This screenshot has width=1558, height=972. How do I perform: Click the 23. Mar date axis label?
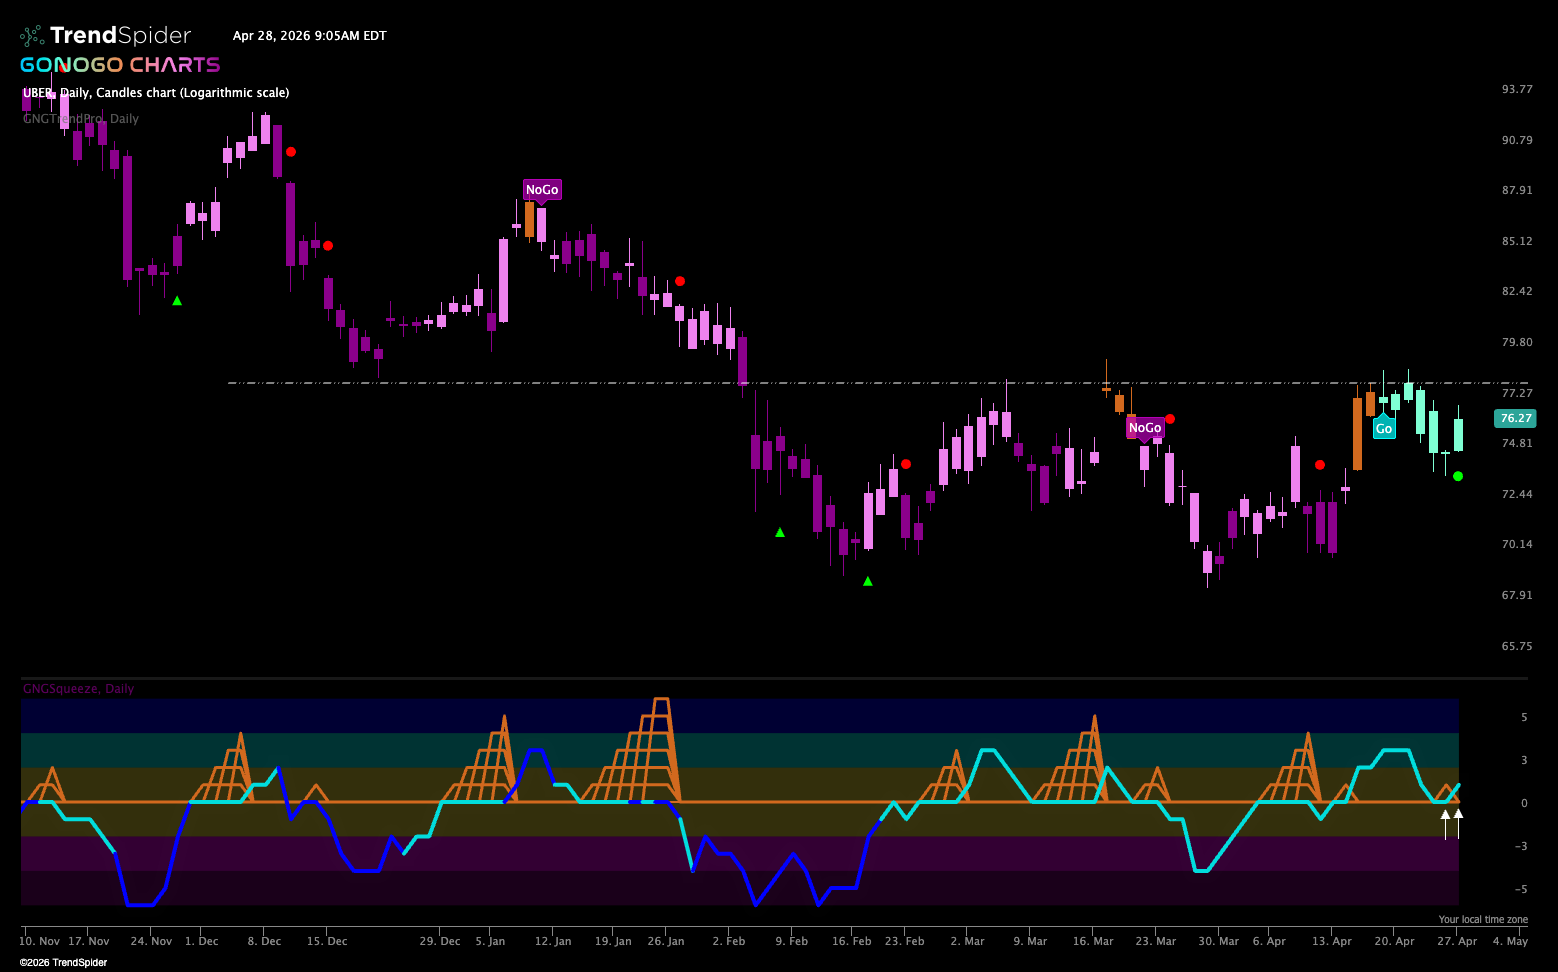1156,941
